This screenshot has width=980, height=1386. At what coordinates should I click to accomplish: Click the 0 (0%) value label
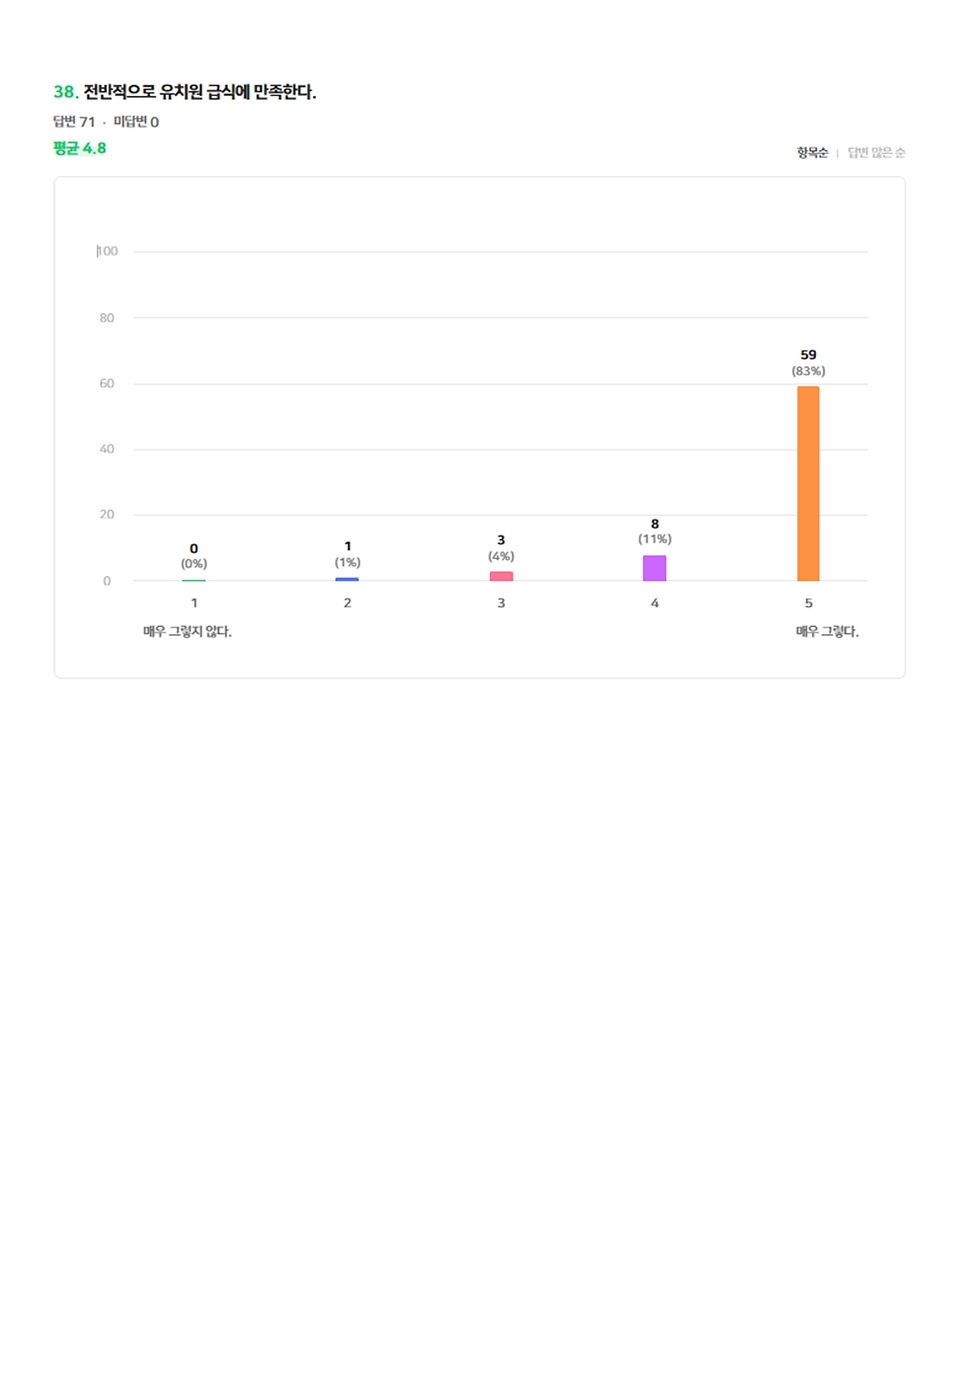pos(194,556)
